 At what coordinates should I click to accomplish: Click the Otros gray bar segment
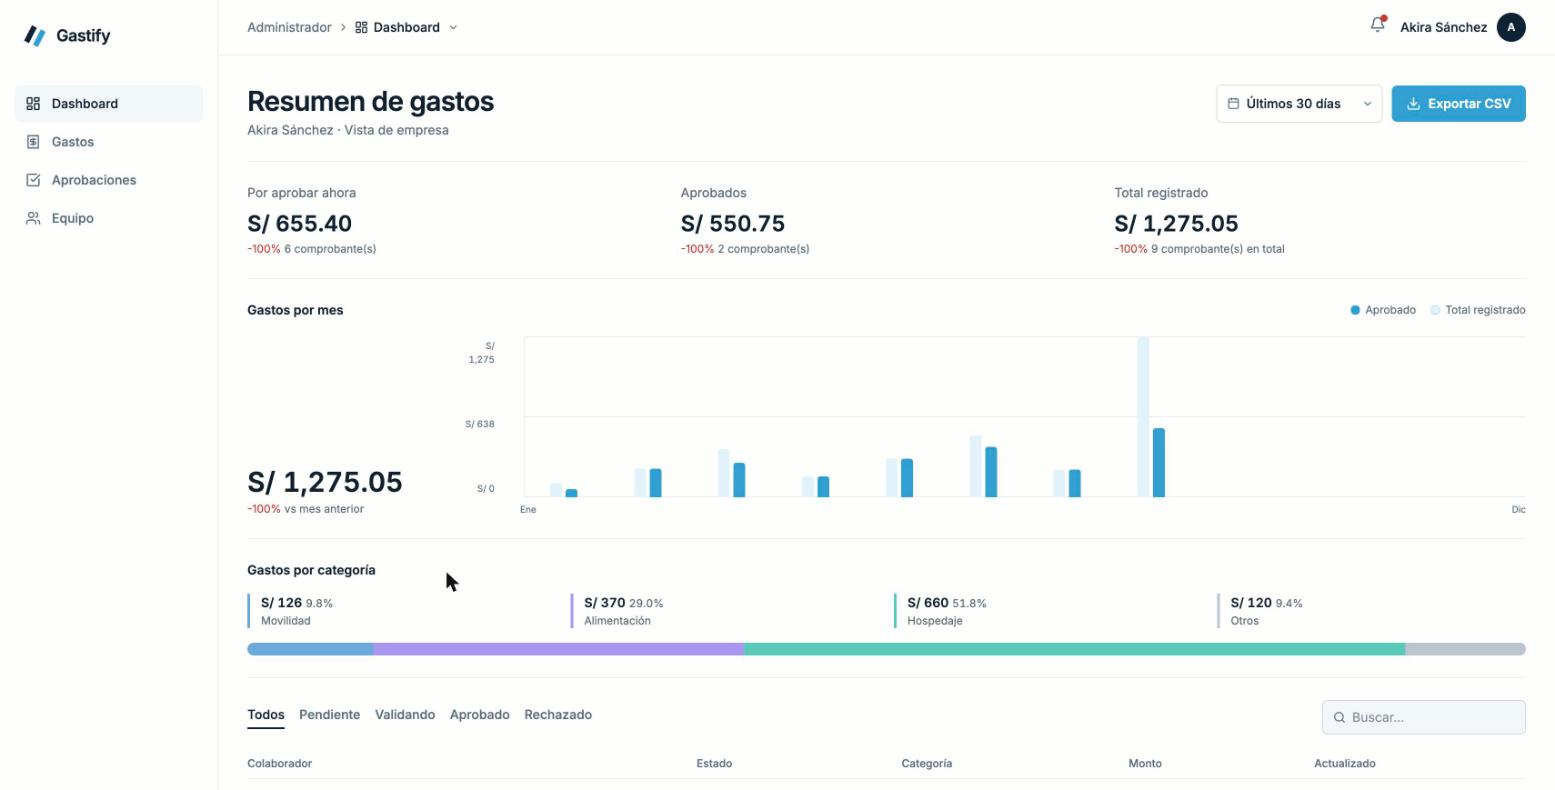pos(1465,649)
